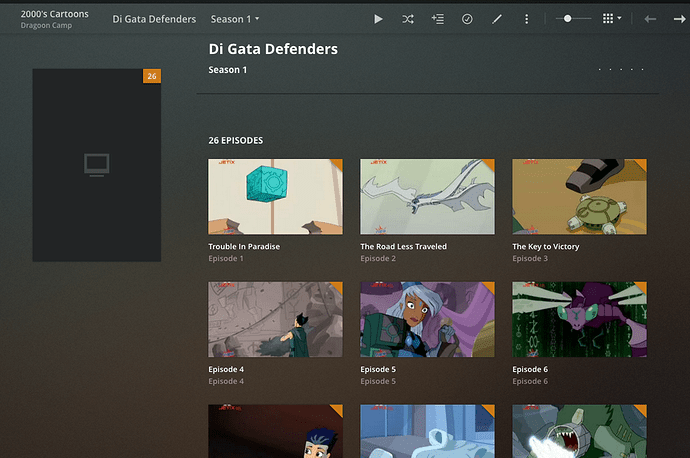Open Episode 5 thumbnail

(x=427, y=319)
